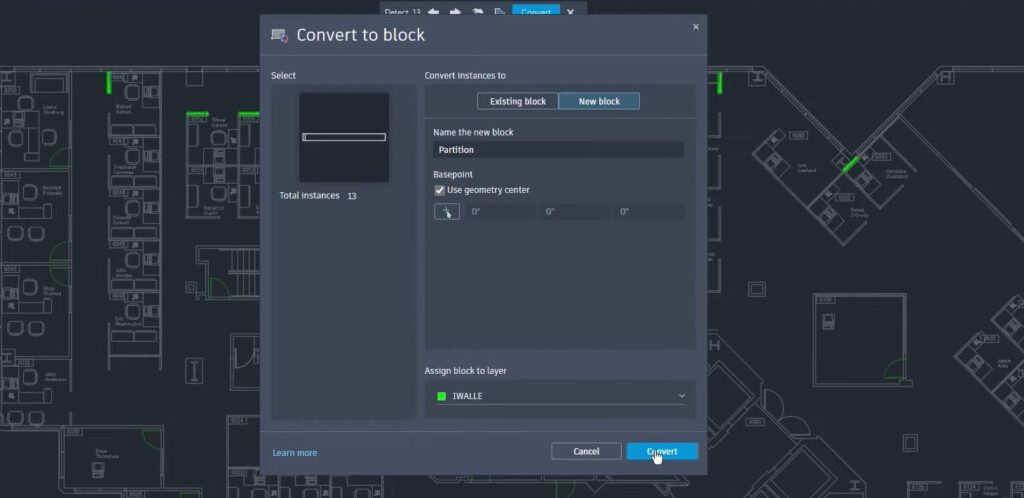Go to previous detected instance arrow

(433, 12)
